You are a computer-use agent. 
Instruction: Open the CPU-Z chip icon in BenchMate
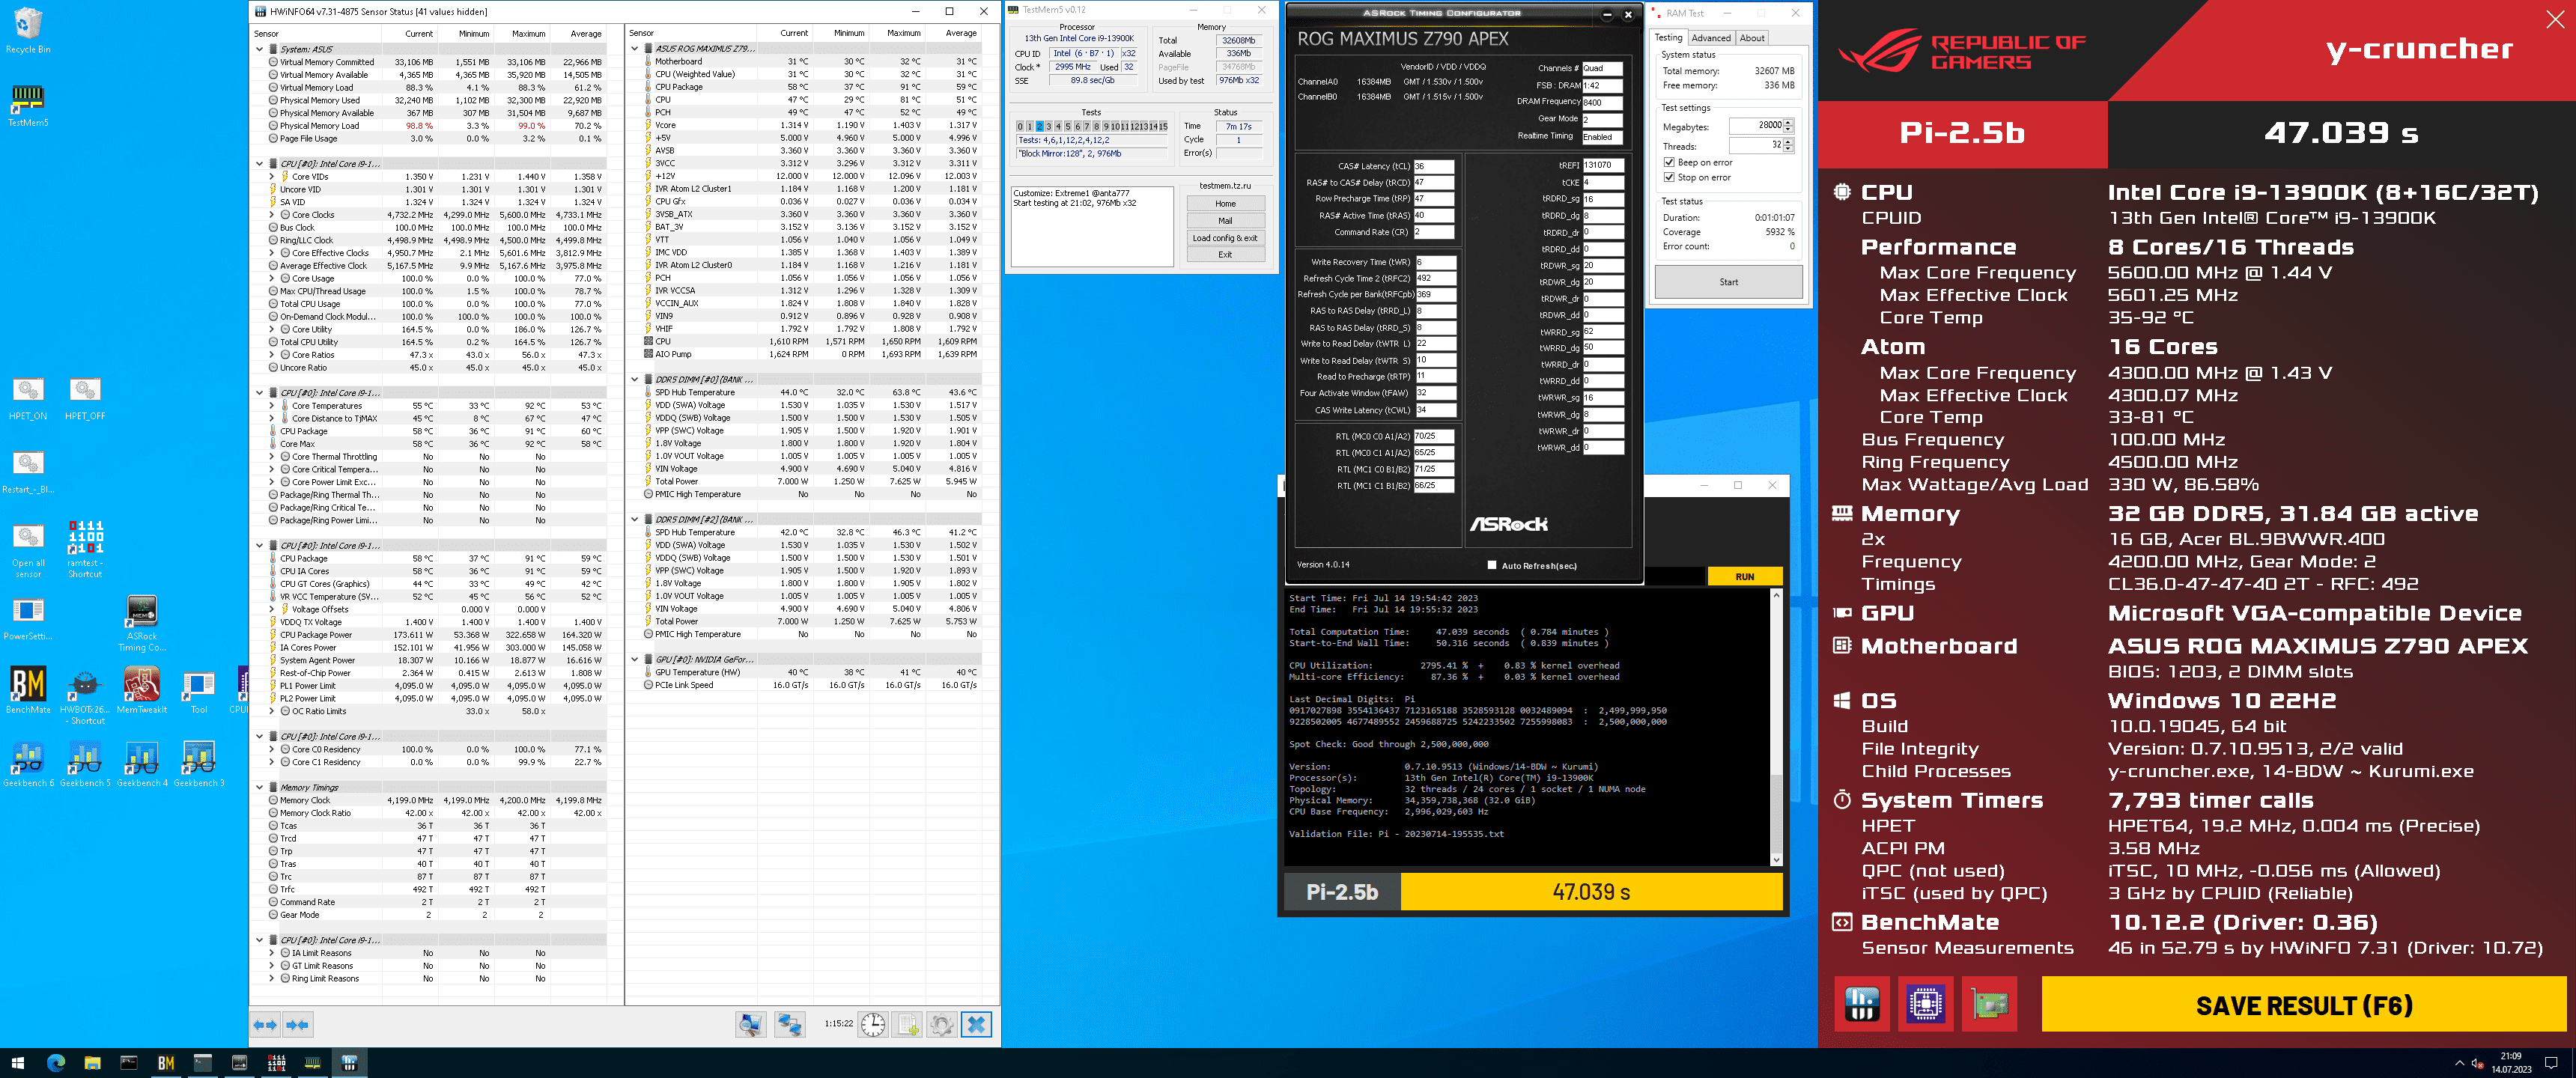(1925, 1004)
